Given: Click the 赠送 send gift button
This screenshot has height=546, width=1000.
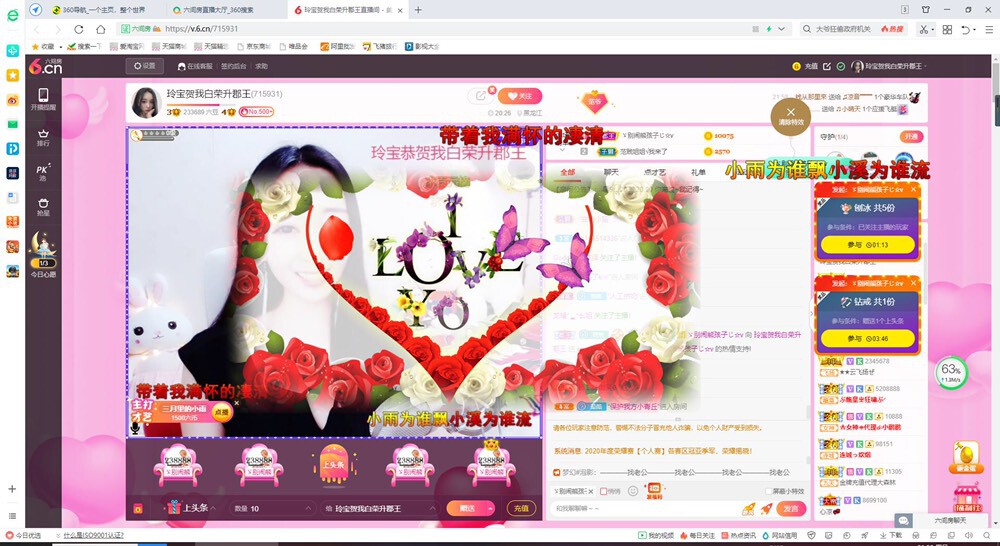Looking at the screenshot, I should click(467, 508).
